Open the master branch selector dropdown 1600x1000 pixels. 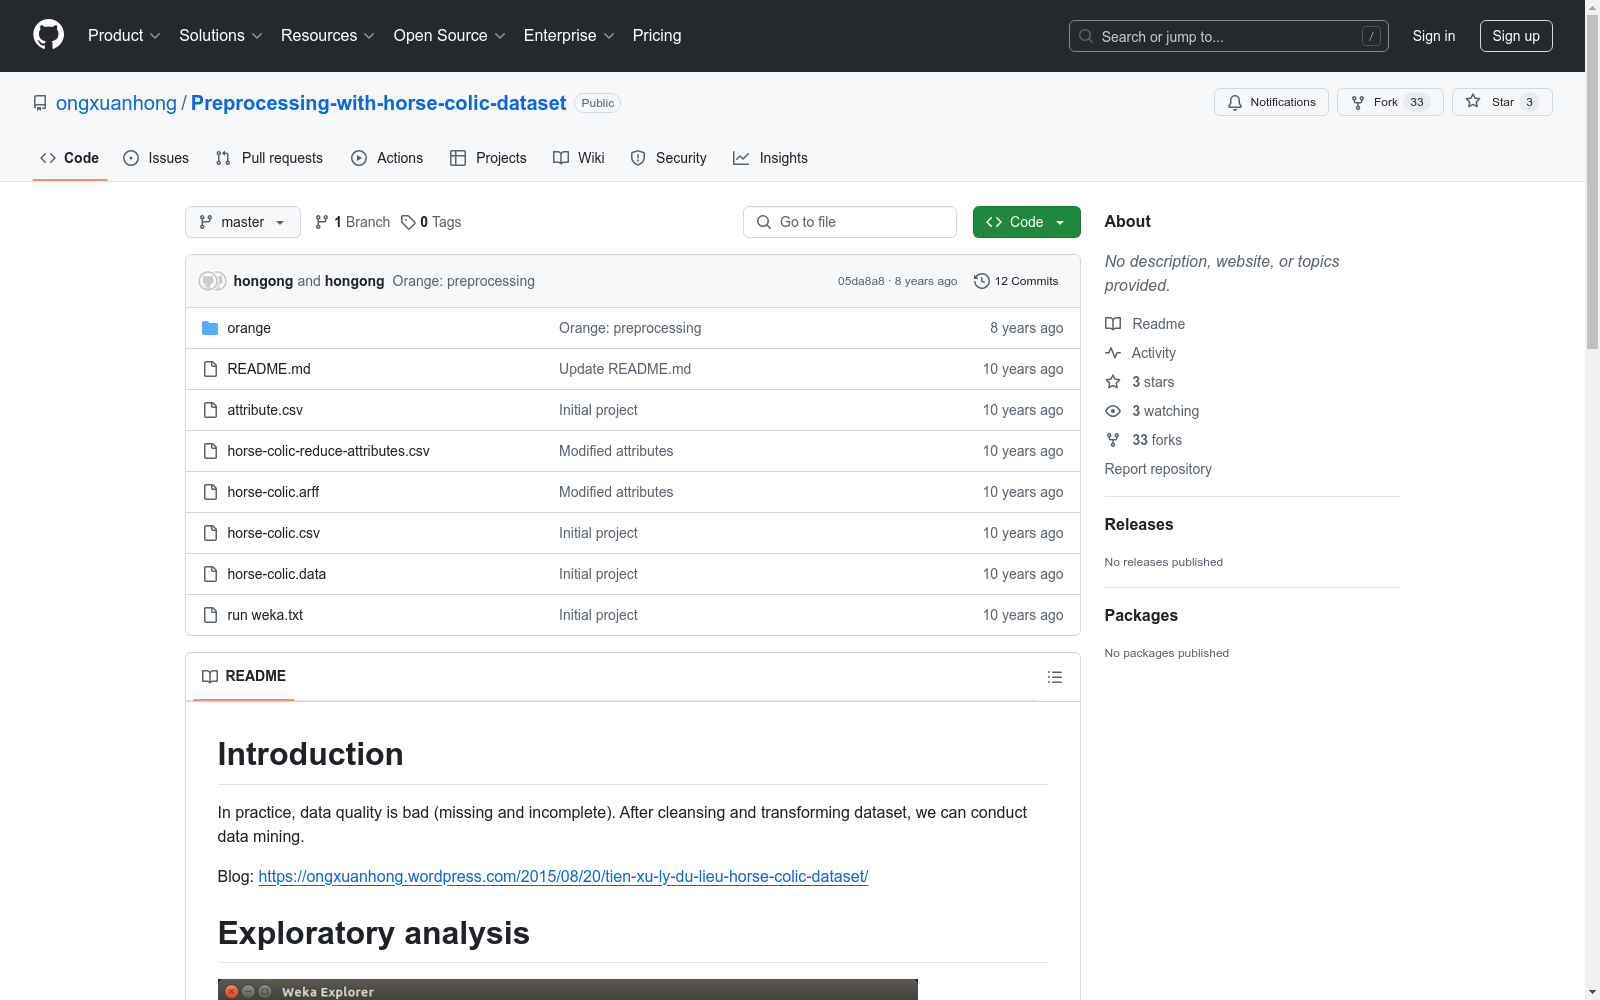click(x=243, y=222)
